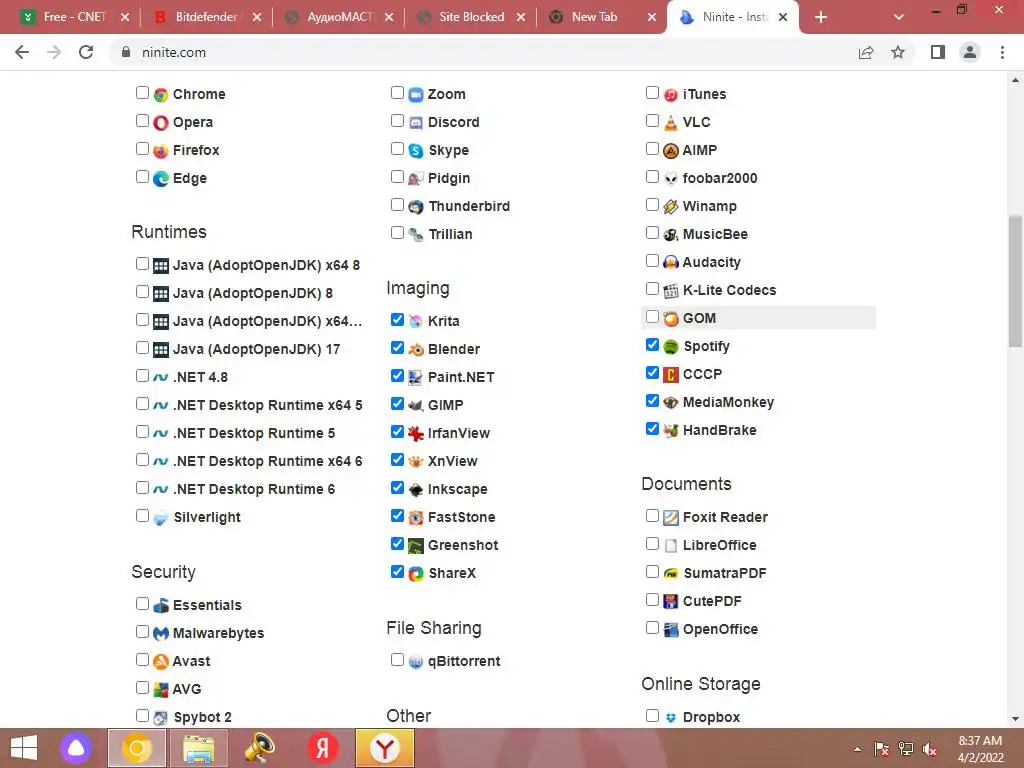The width and height of the screenshot is (1024, 768).
Task: Click the Opera logo icon
Action: click(161, 123)
